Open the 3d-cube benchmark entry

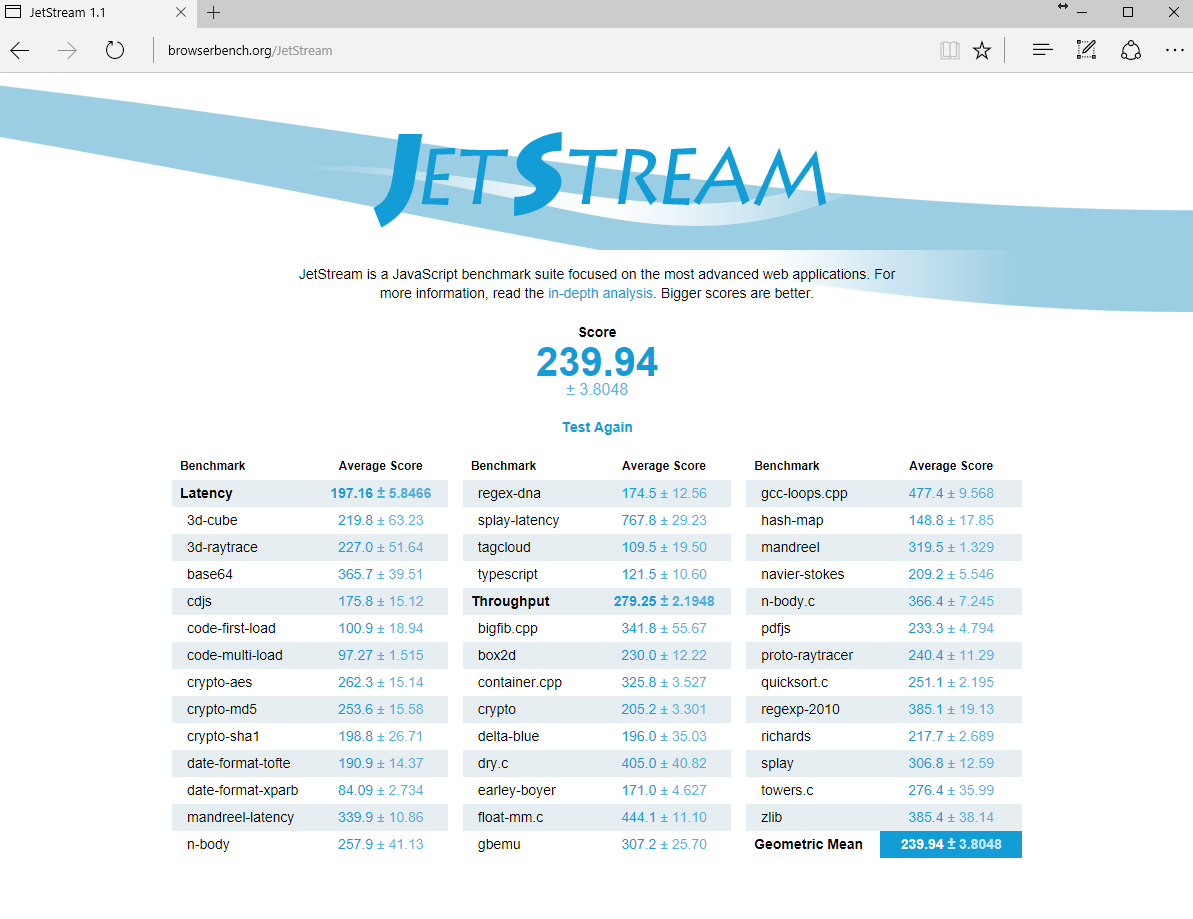(212, 520)
